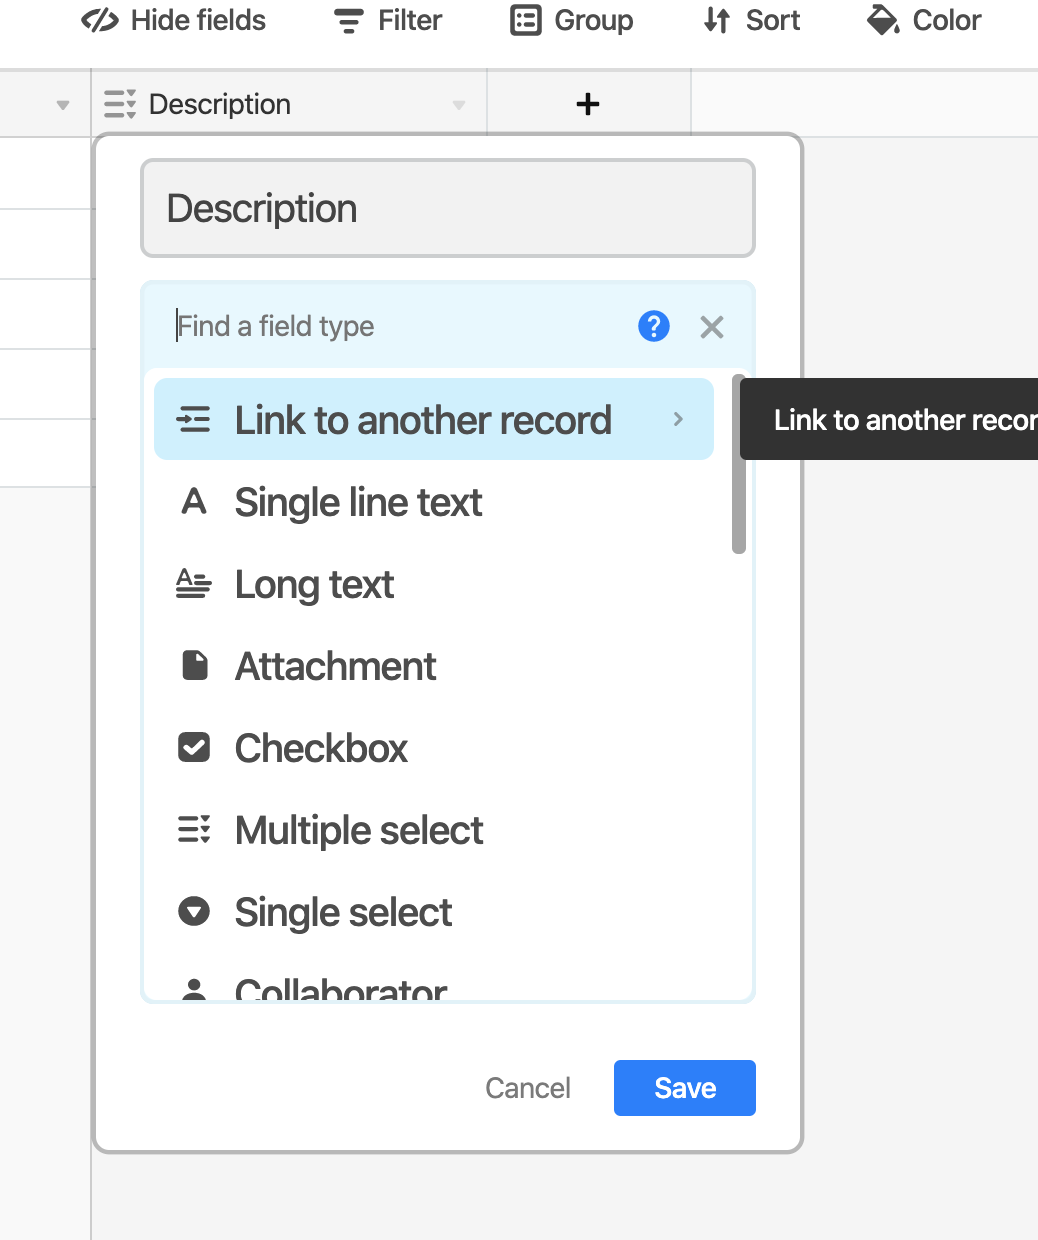Click the Group toolbar icon
Screen dimensions: 1038x1240
[x=526, y=21]
